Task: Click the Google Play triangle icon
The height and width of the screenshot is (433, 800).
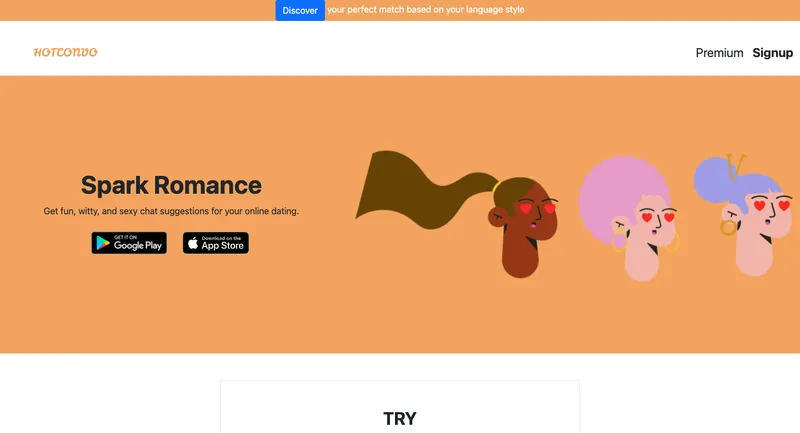Action: coord(103,243)
